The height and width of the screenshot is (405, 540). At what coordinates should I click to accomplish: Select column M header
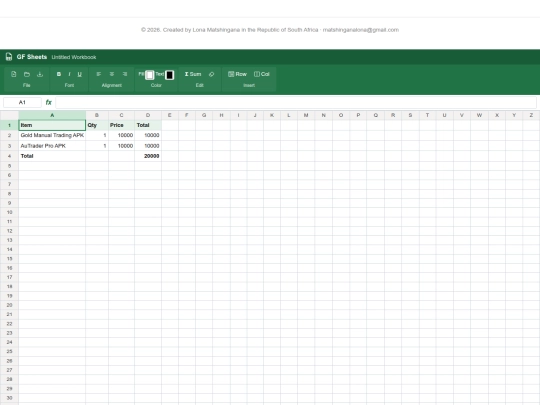click(306, 115)
